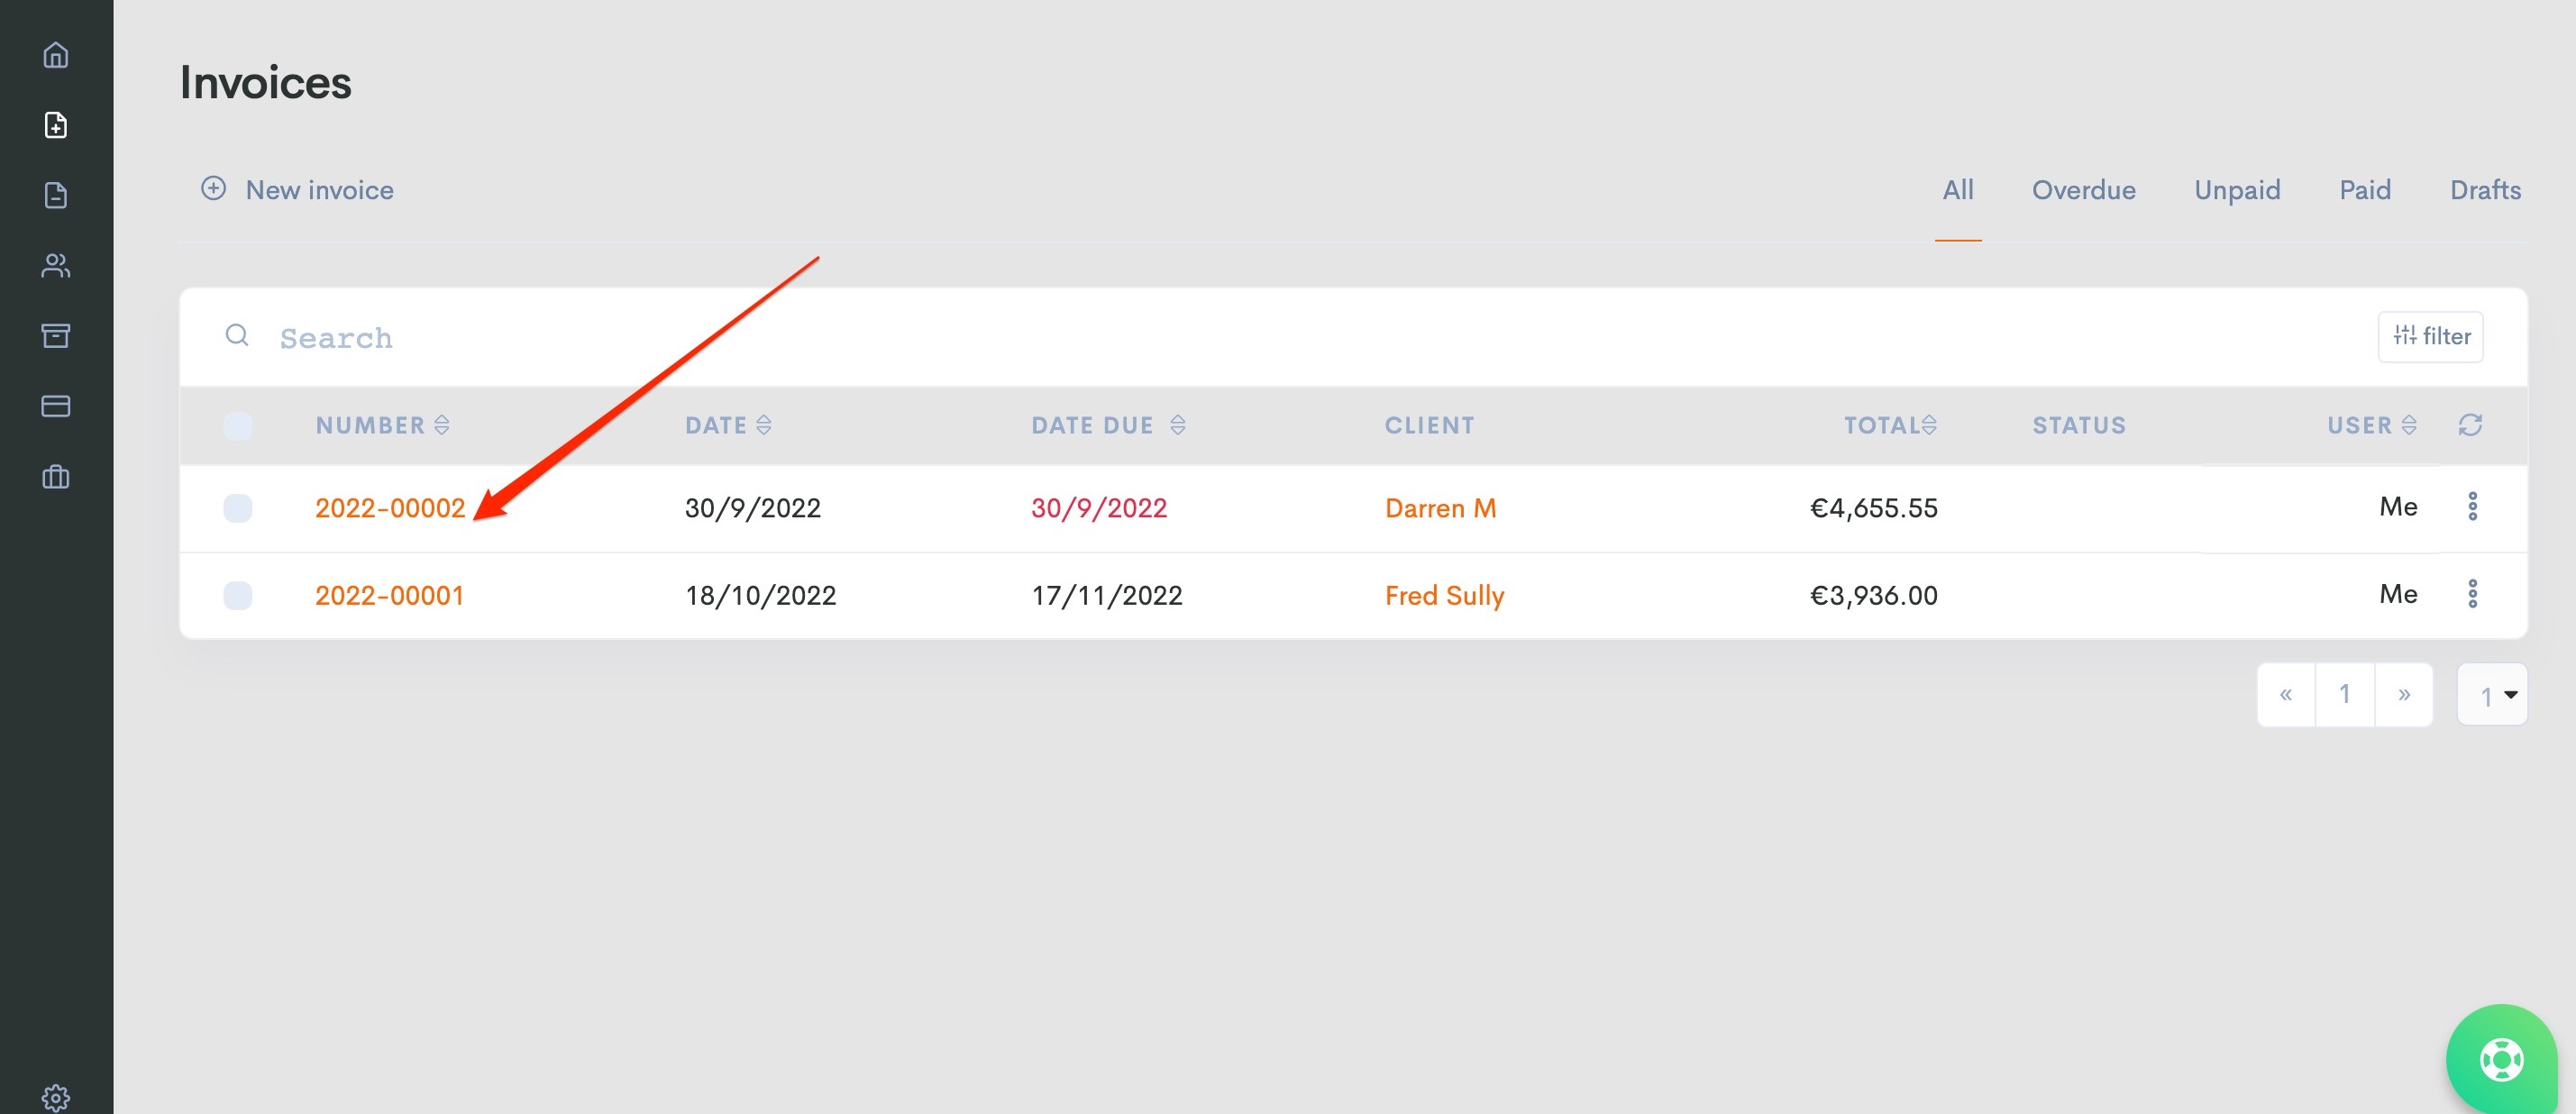
Task: Open the archive box sidebar icon
Action: pyautogui.click(x=56, y=335)
